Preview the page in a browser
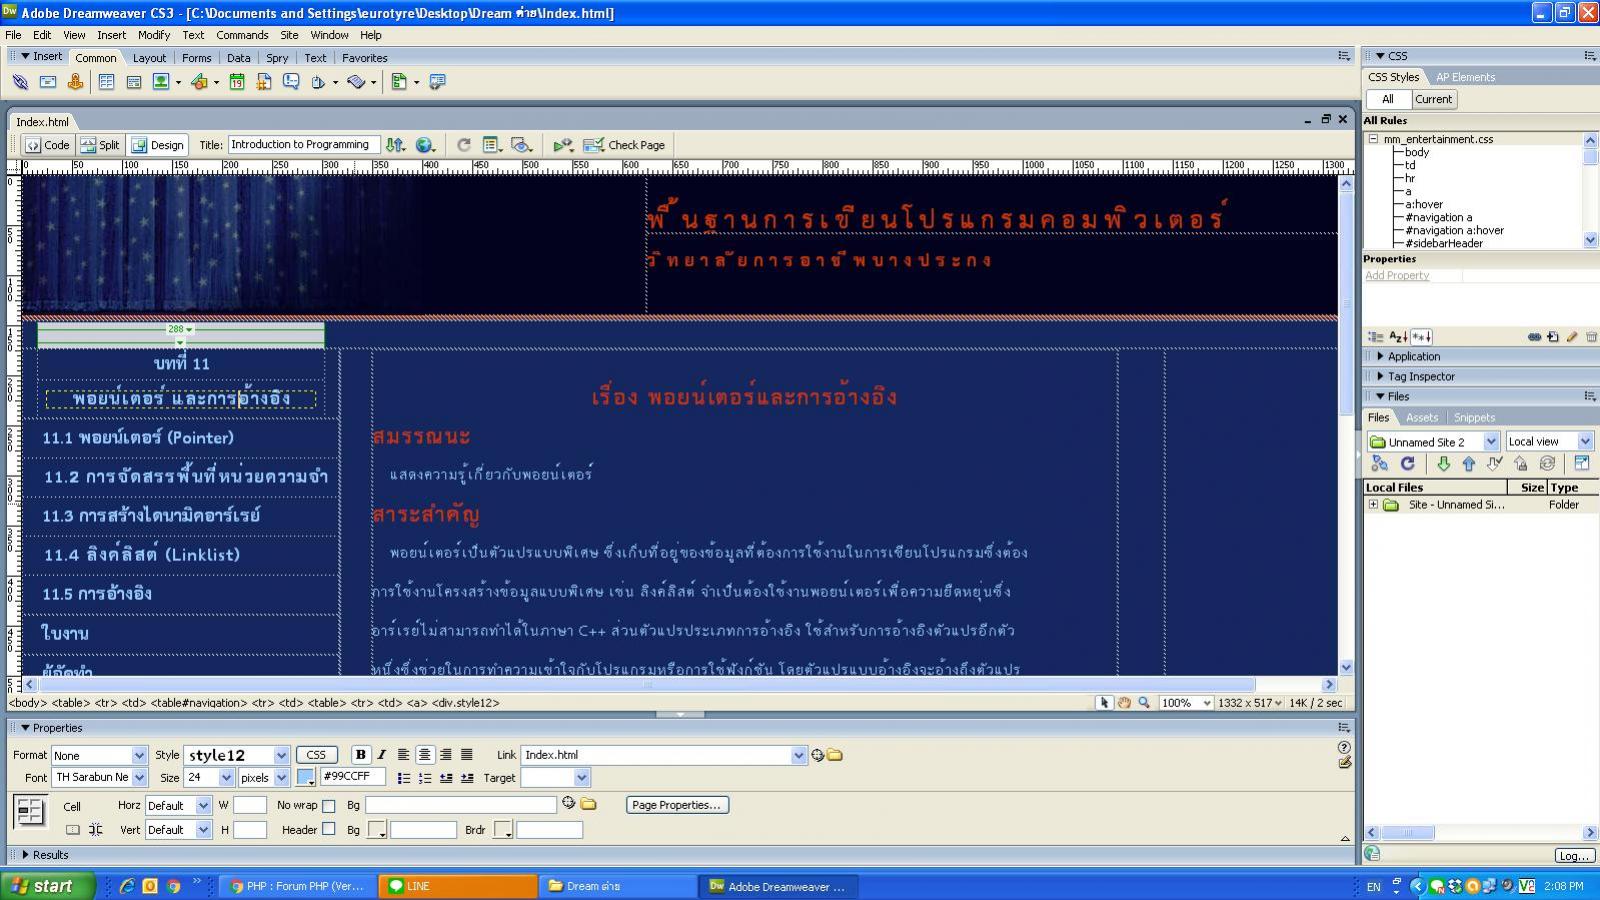 click(425, 145)
